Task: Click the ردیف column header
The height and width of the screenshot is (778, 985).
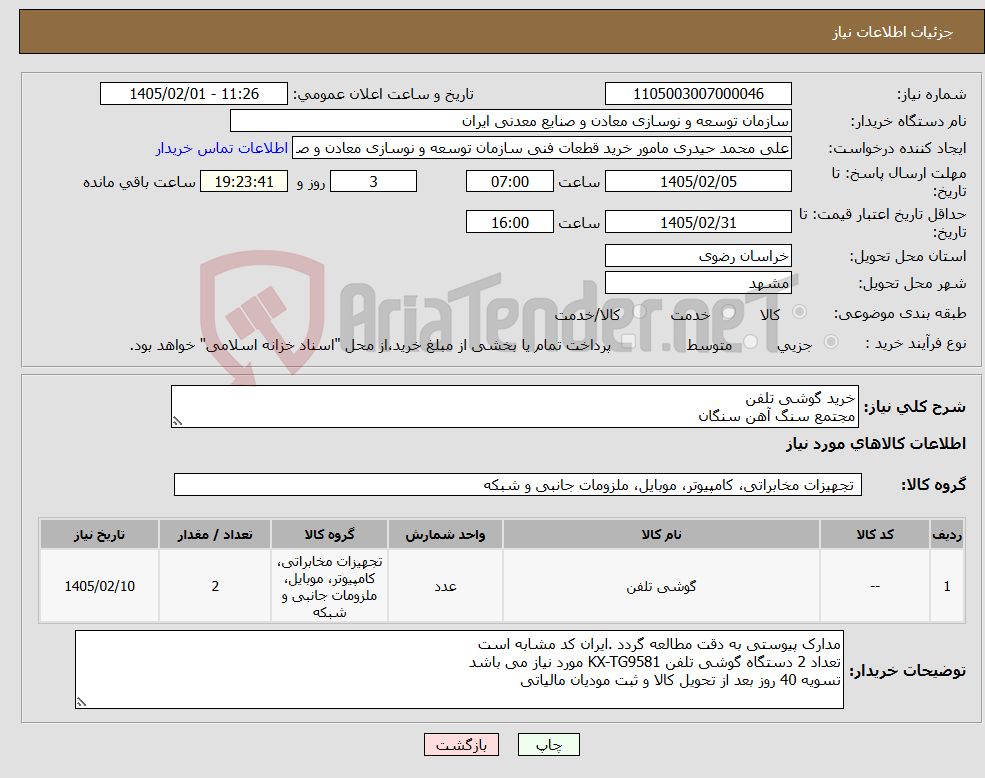Action: (947, 535)
